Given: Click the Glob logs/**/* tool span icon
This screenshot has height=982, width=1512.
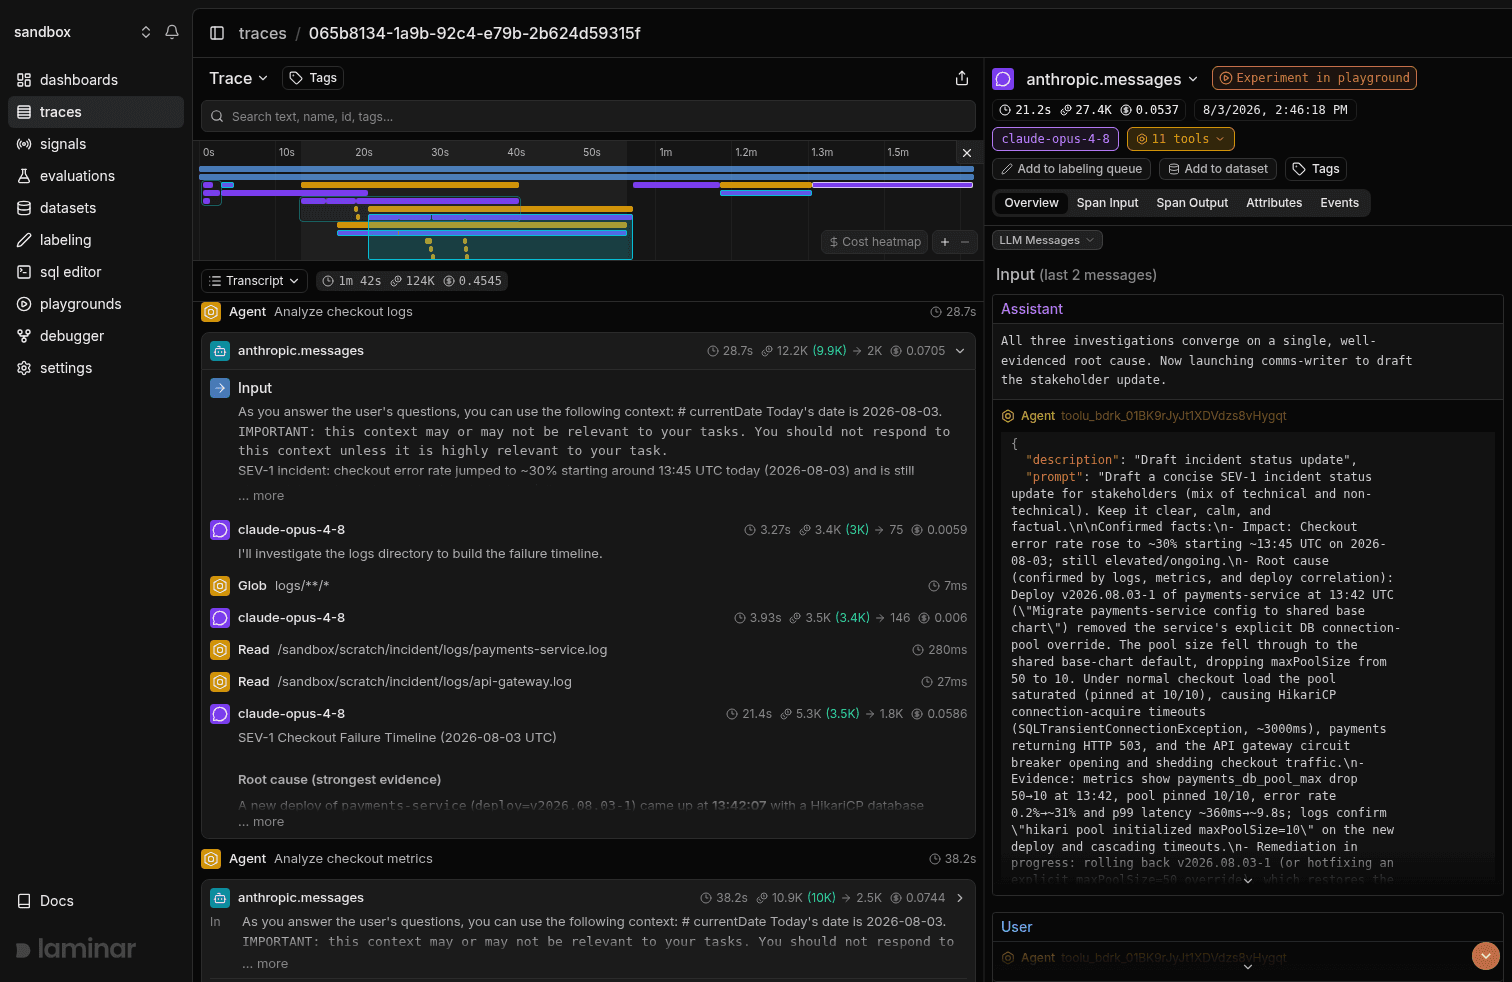Looking at the screenshot, I should (x=220, y=586).
